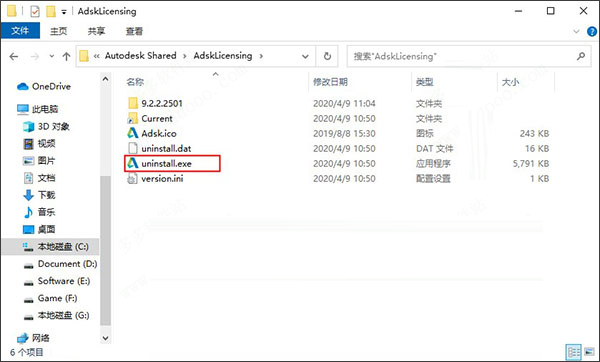Switch to large icons view layout

pos(589,352)
